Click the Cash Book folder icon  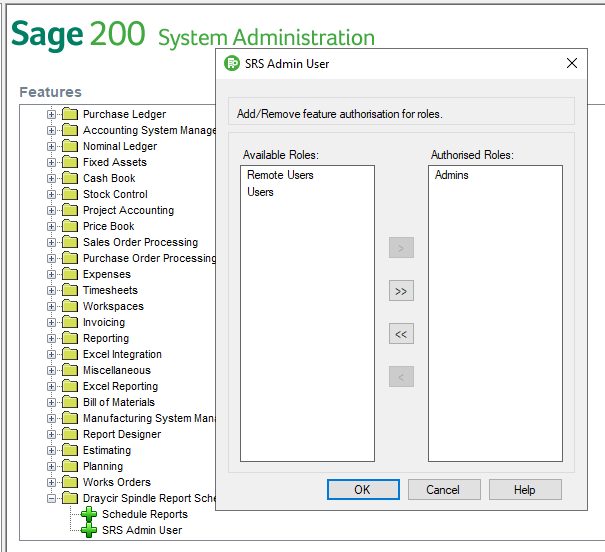[70, 178]
